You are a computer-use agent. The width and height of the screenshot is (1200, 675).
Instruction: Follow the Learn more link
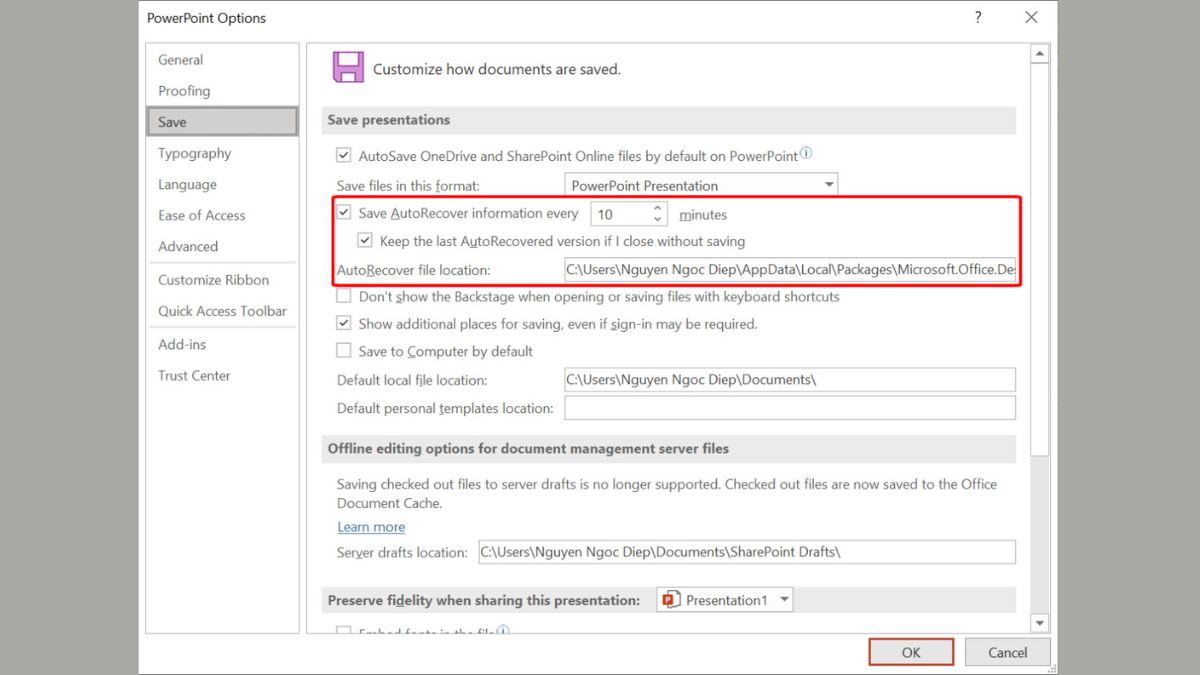[371, 527]
